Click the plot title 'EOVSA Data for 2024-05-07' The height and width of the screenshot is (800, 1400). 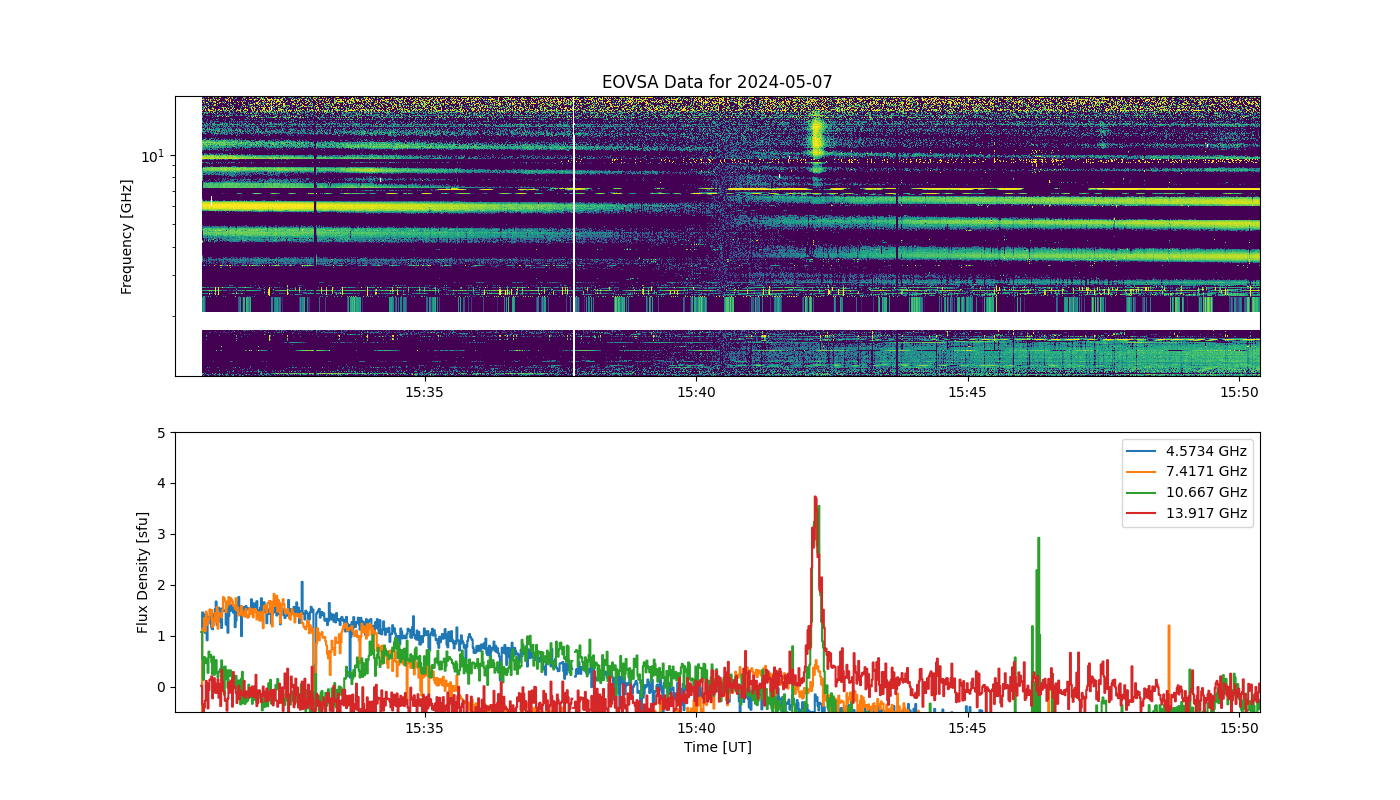717,82
